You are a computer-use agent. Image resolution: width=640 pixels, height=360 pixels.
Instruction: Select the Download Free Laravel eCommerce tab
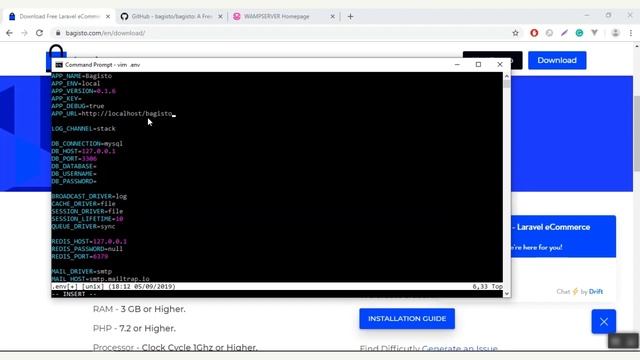pos(59,16)
